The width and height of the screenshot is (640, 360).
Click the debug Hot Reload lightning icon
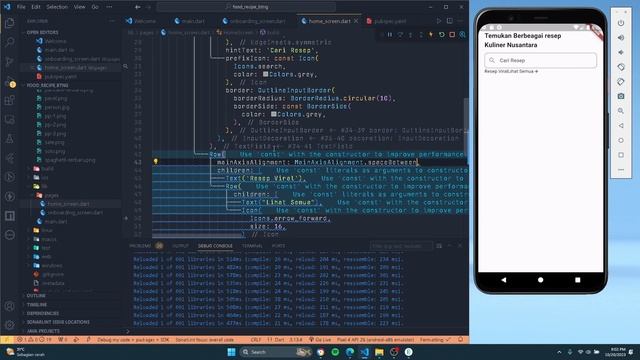[431, 35]
